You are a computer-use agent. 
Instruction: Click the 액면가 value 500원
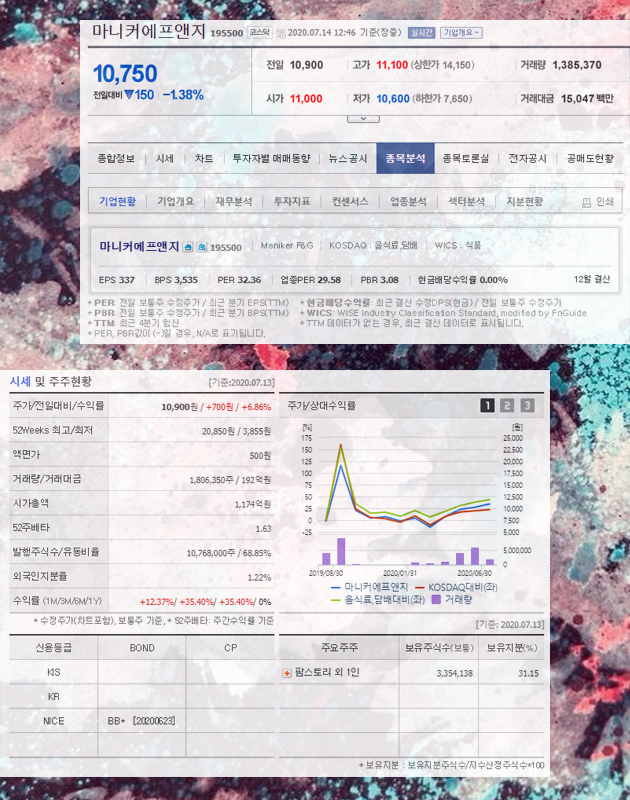click(260, 456)
